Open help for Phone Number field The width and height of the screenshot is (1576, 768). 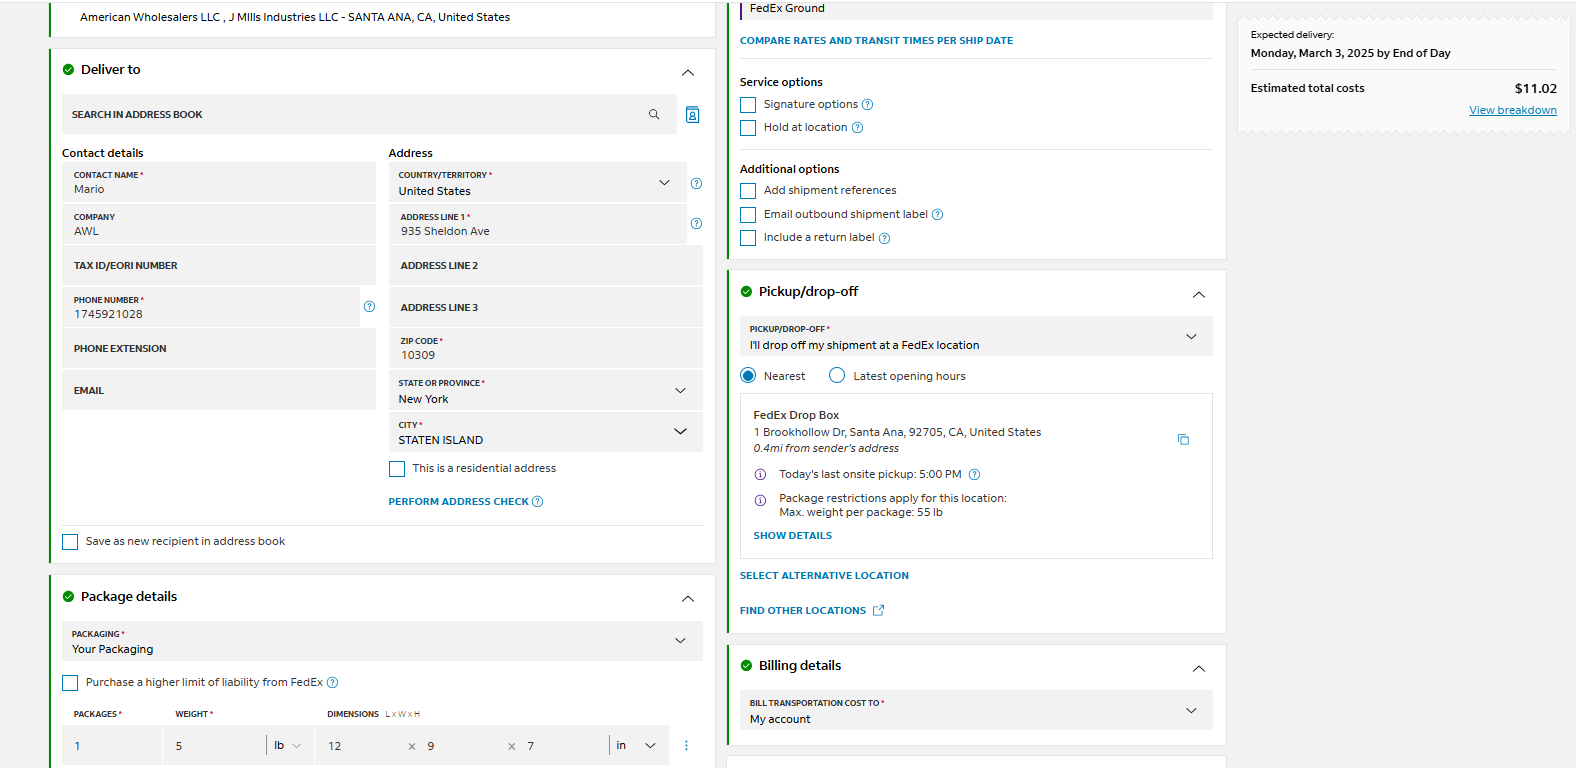tap(369, 306)
